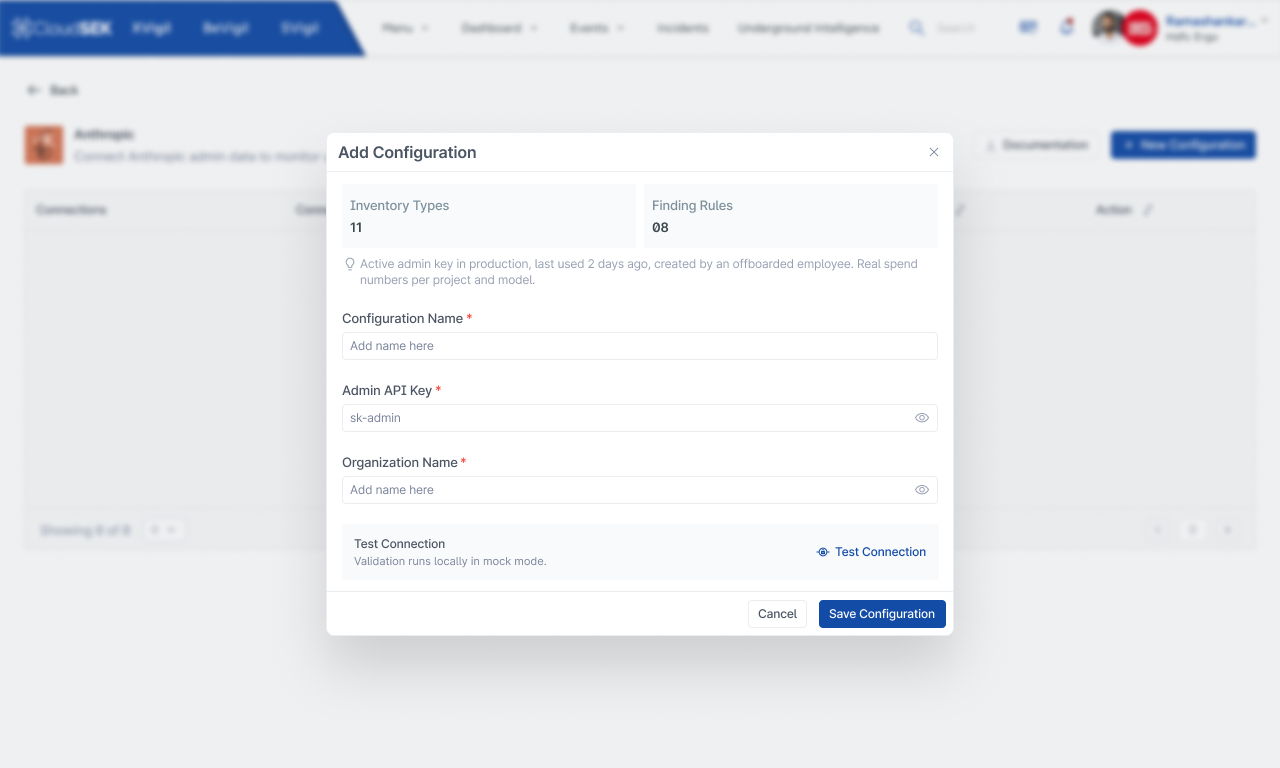Switch to the BeVigil tab
Viewport: 1280px width, 768px height.
coord(225,28)
